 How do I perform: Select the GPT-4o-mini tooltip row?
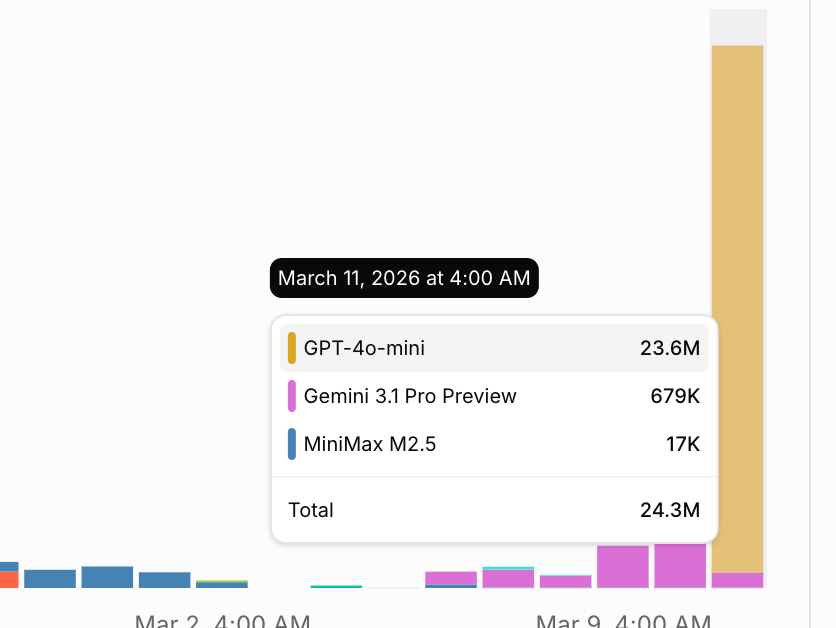(494, 348)
